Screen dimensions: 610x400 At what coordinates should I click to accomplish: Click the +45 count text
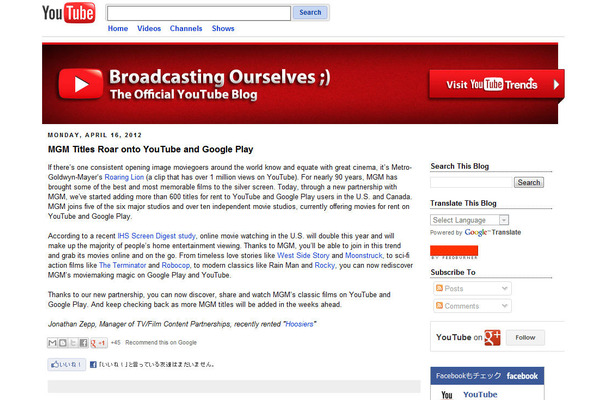[116, 342]
